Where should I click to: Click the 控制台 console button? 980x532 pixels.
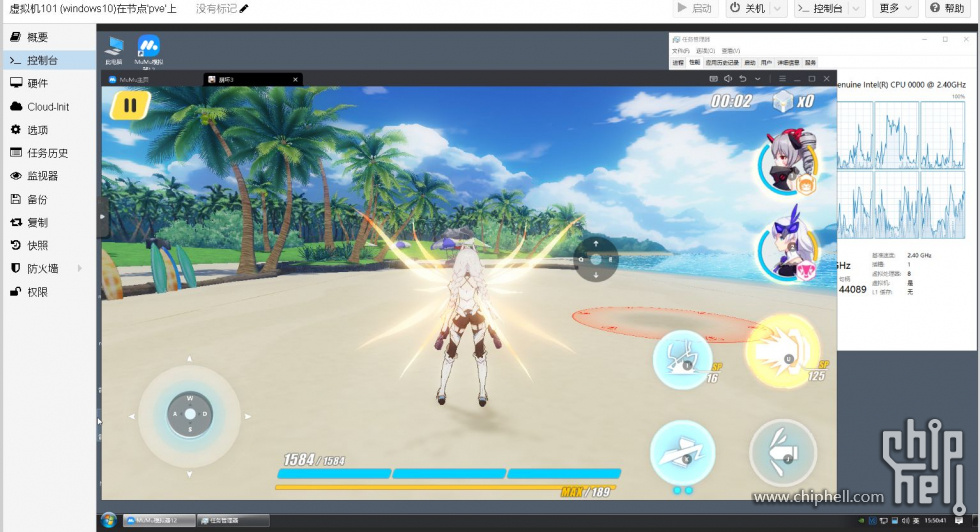(821, 8)
